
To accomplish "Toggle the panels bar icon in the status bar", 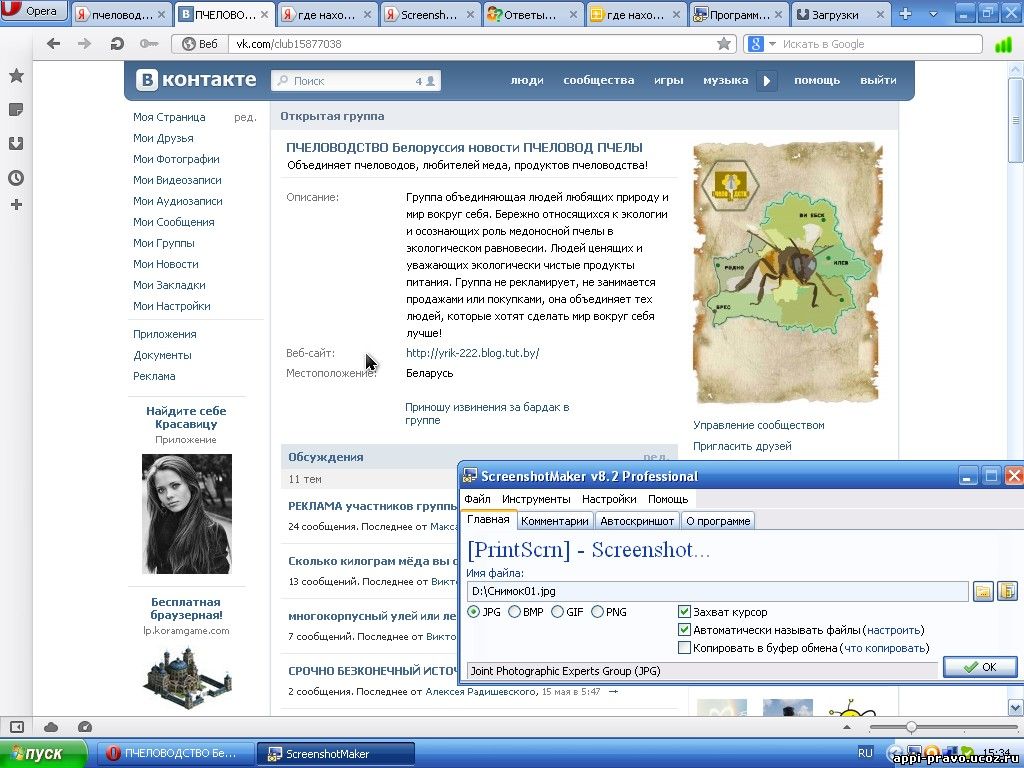I will [17, 727].
